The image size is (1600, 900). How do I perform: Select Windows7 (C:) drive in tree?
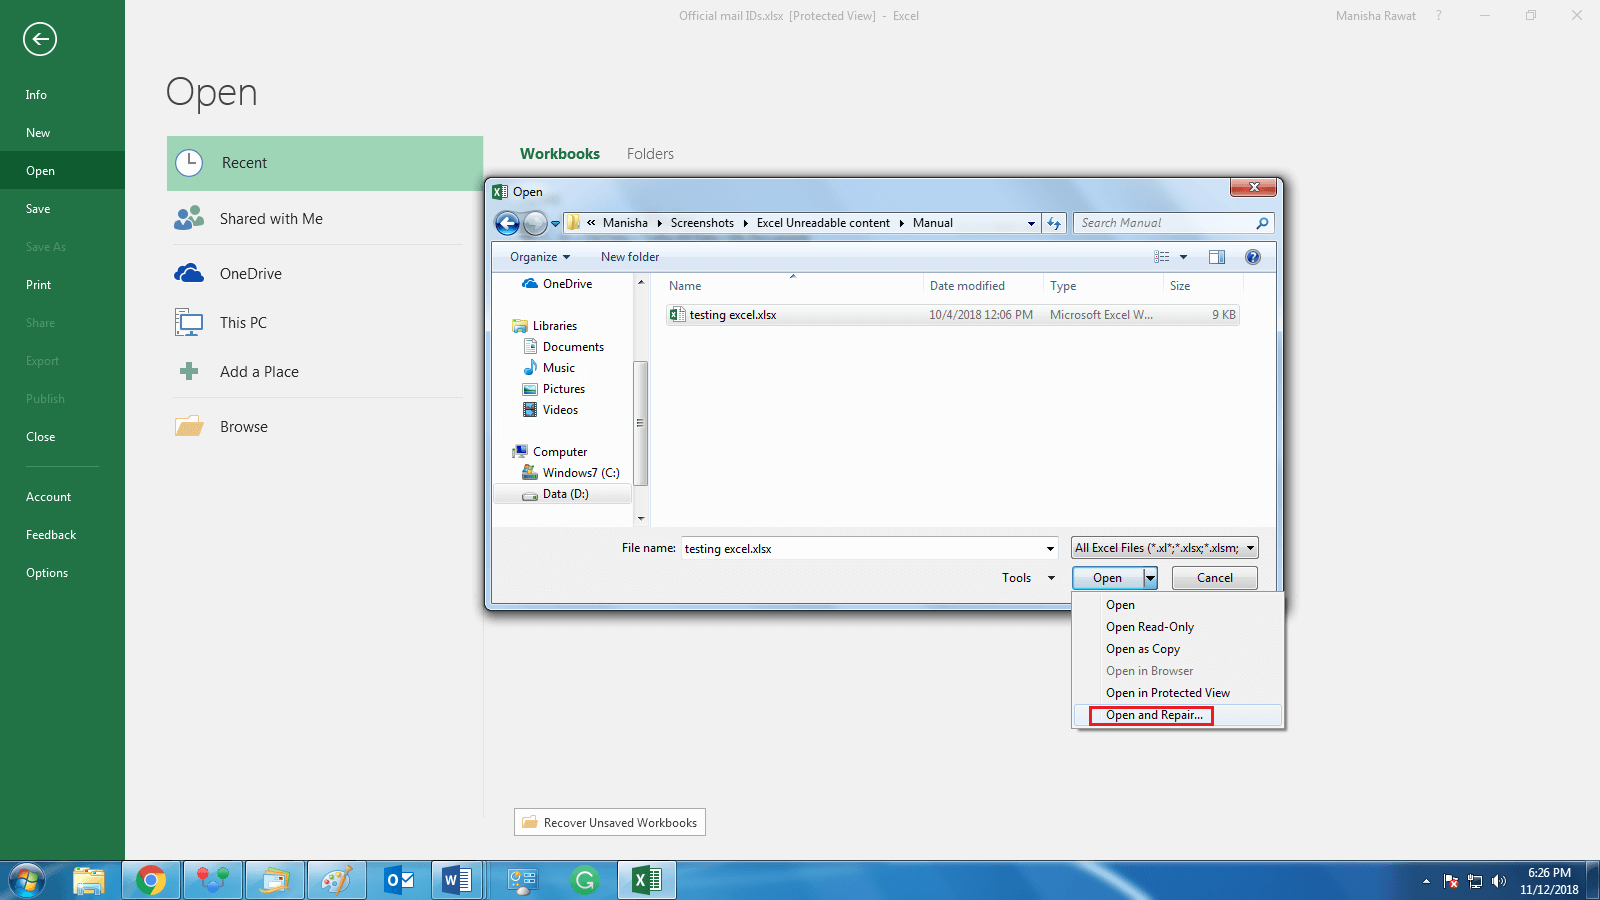click(x=581, y=473)
